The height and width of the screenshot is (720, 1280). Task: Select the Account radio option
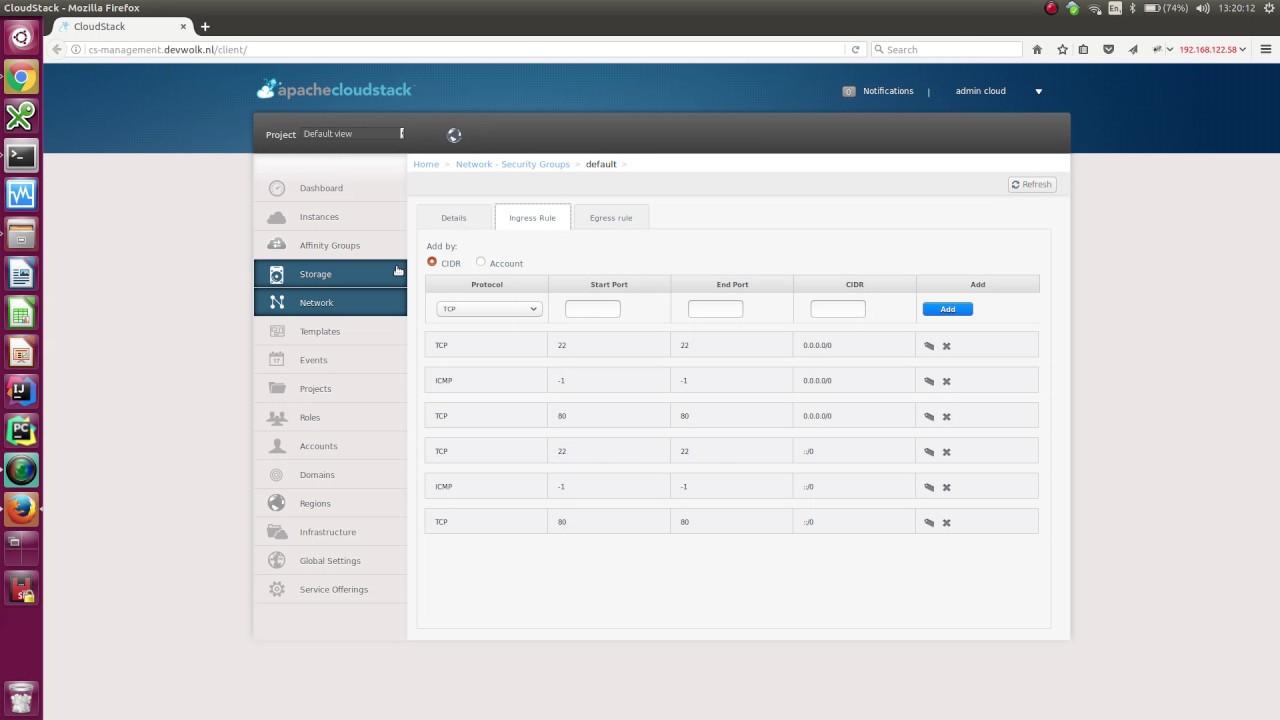point(481,262)
